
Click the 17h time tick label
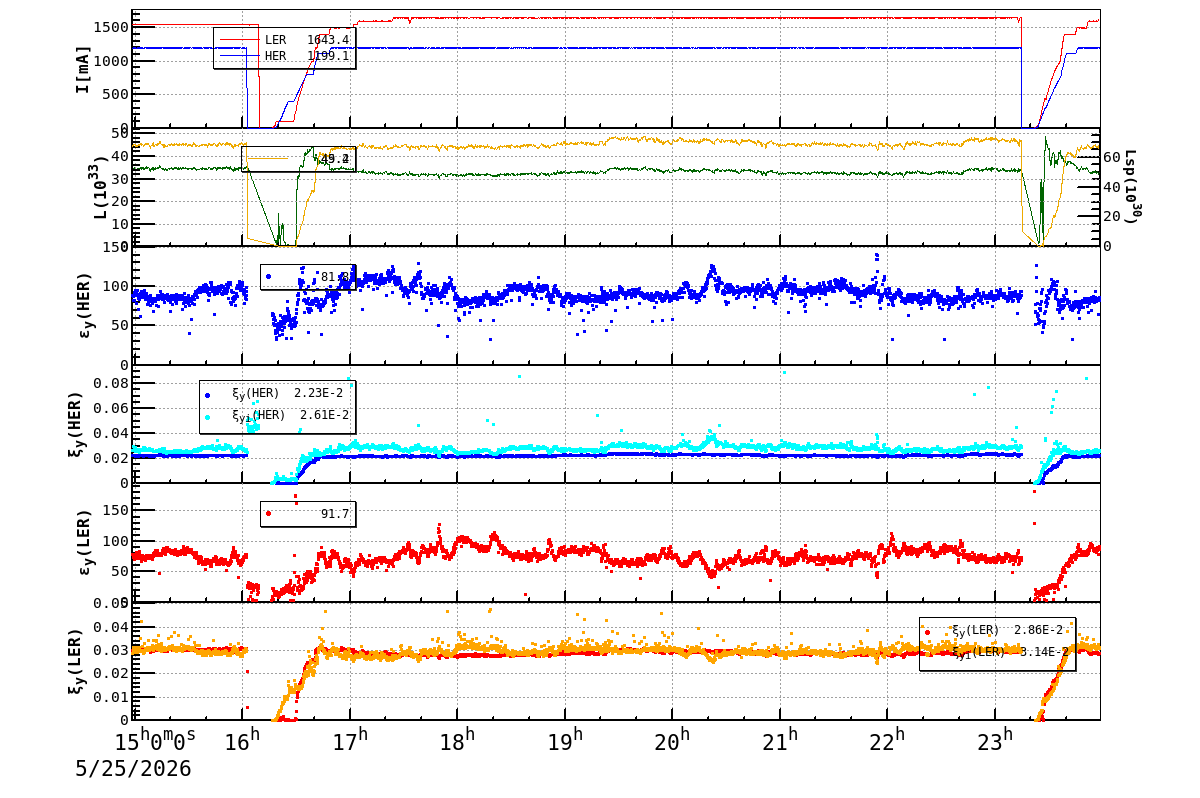349,742
